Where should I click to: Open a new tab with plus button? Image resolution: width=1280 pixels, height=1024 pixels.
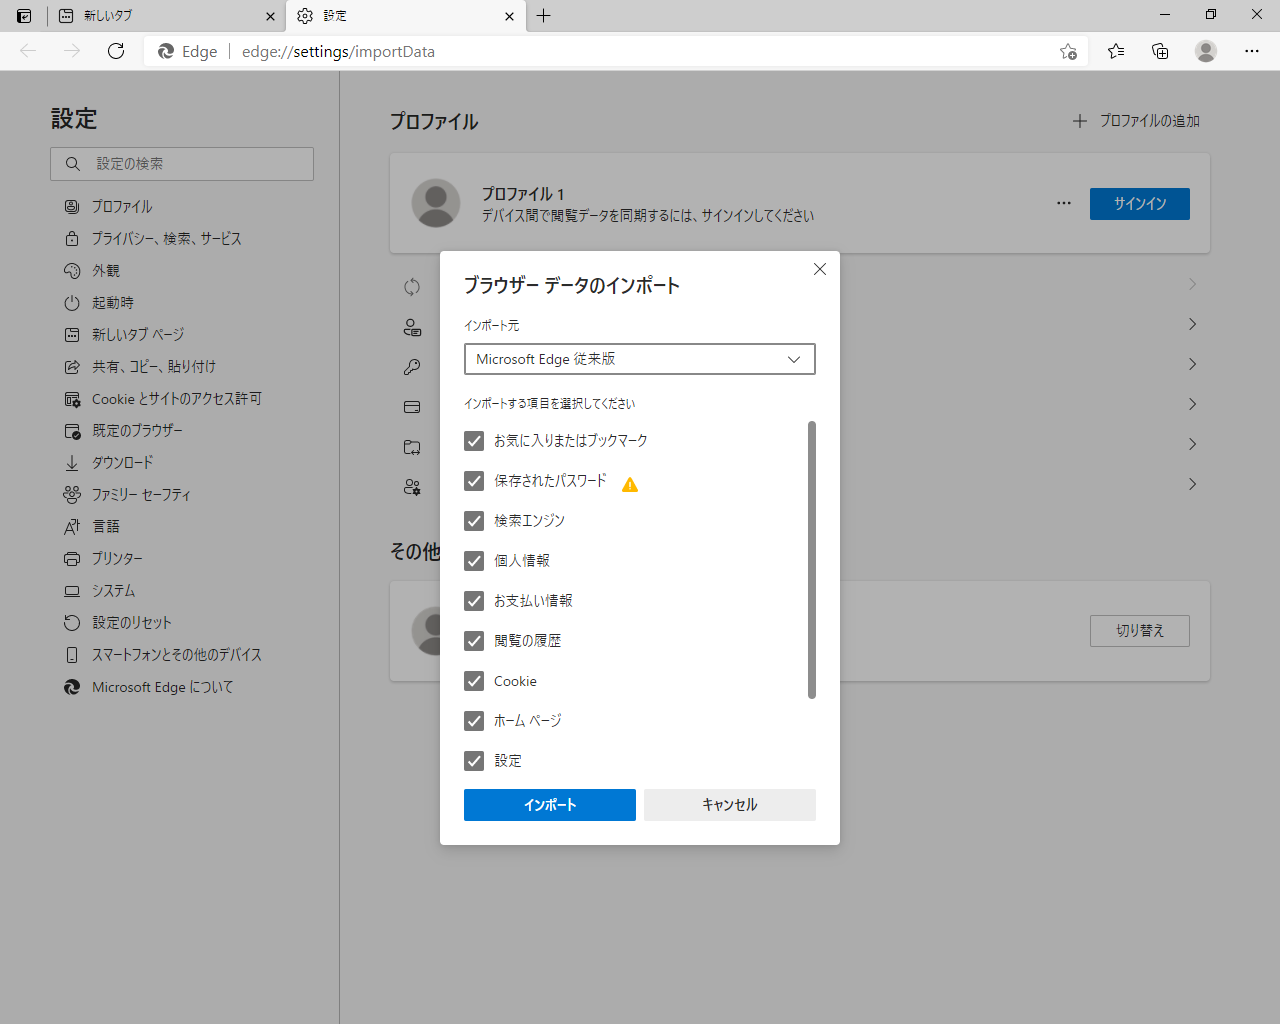coord(543,16)
